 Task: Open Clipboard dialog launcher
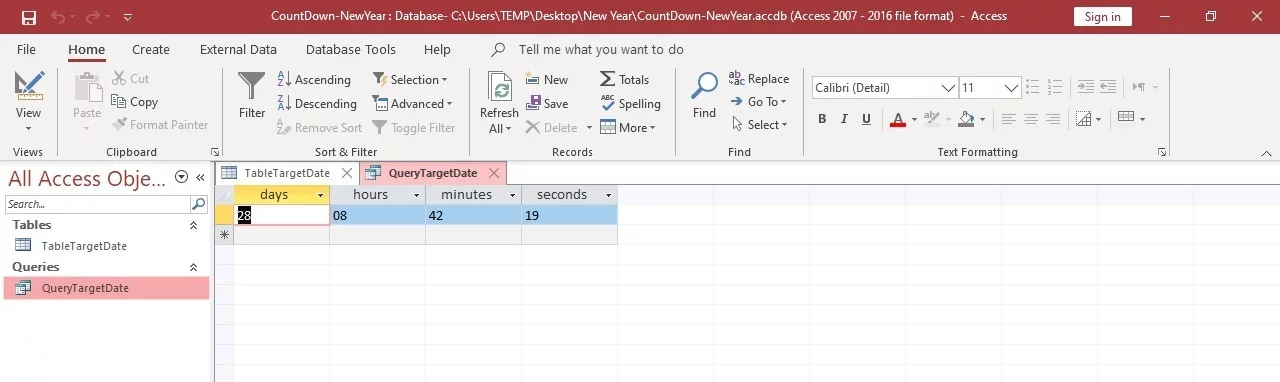point(215,152)
